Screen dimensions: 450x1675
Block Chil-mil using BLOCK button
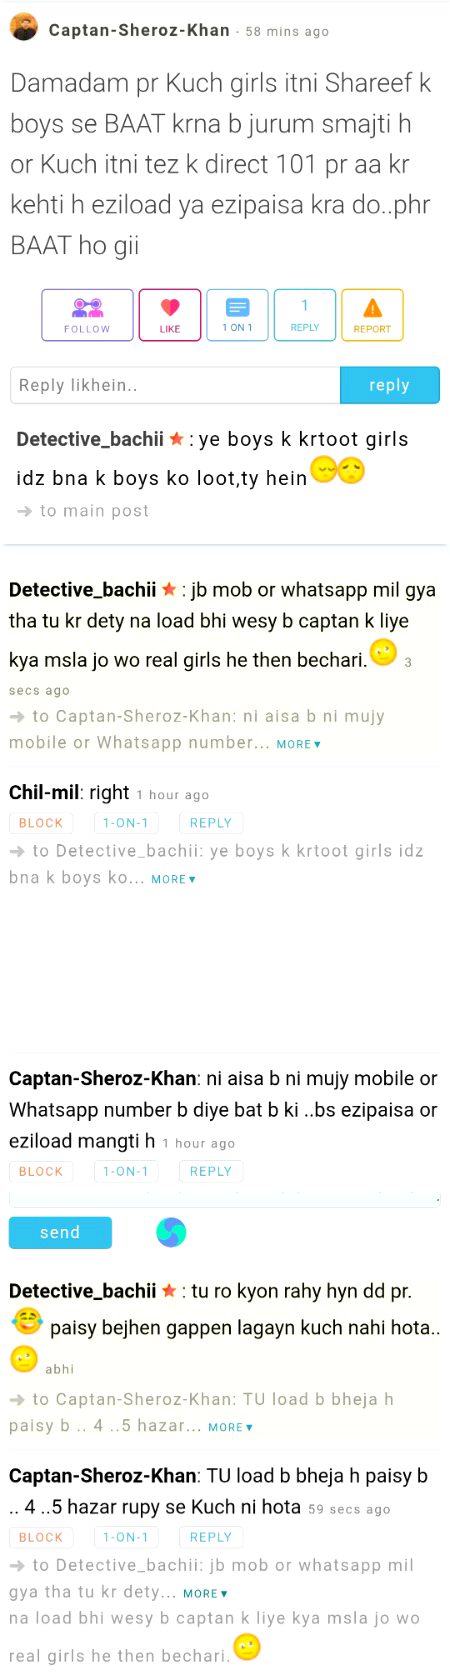pos(41,823)
